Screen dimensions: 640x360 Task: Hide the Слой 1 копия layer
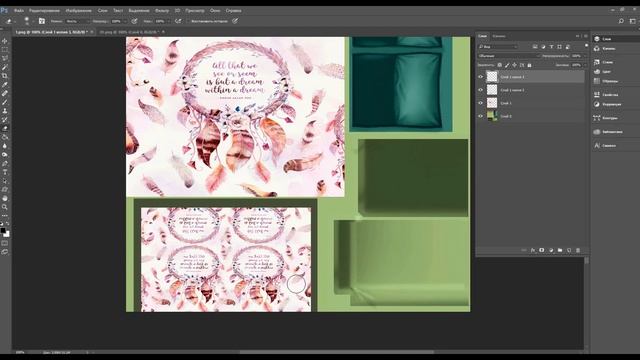[x=480, y=90]
